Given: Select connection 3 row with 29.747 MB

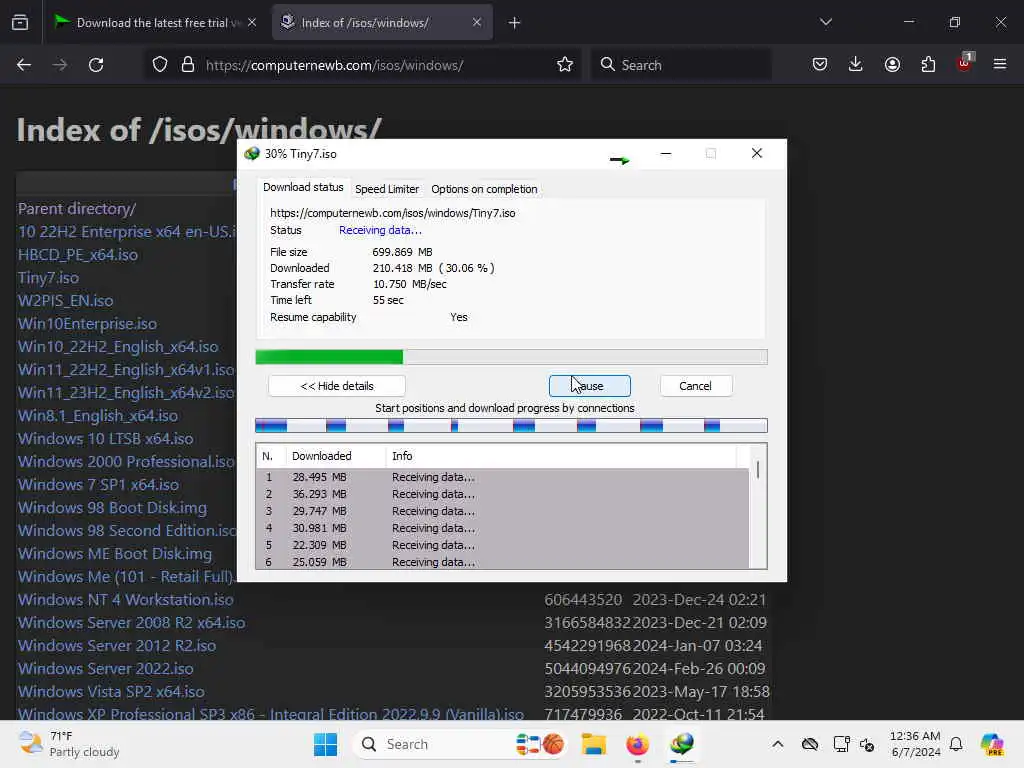Looking at the screenshot, I should [x=502, y=511].
